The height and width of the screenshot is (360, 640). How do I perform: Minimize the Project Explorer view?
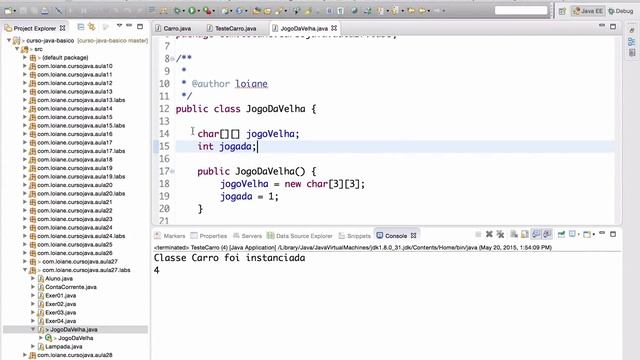(x=129, y=25)
